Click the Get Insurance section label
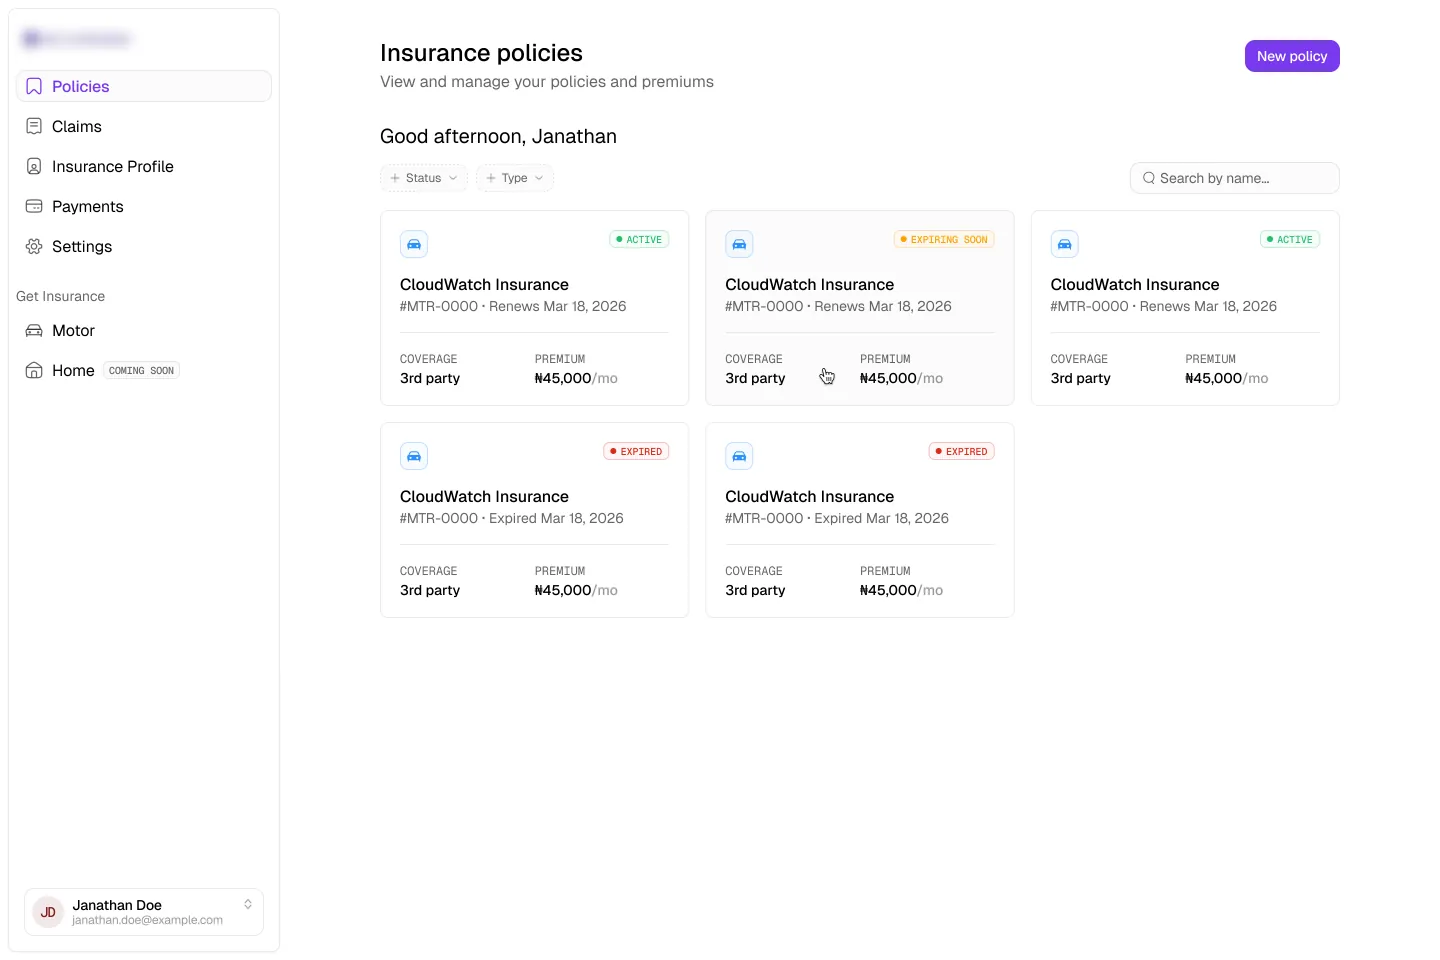Viewport: 1440px width, 960px height. point(60,296)
